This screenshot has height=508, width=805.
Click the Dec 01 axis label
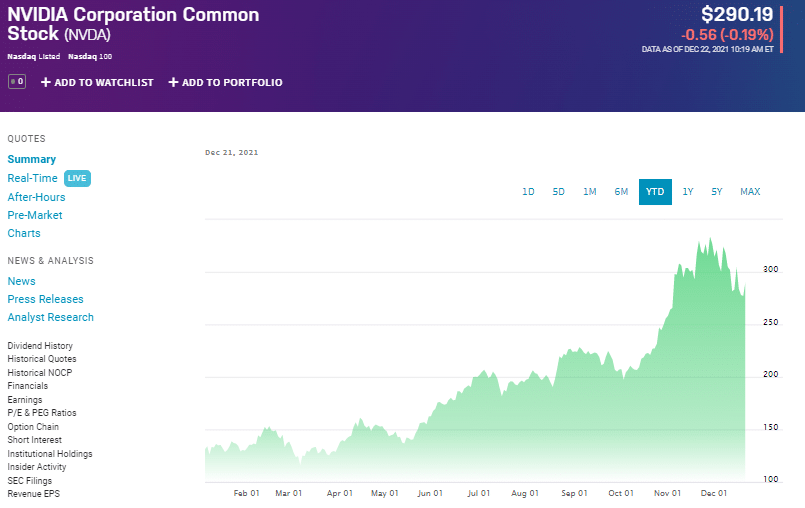click(x=714, y=493)
